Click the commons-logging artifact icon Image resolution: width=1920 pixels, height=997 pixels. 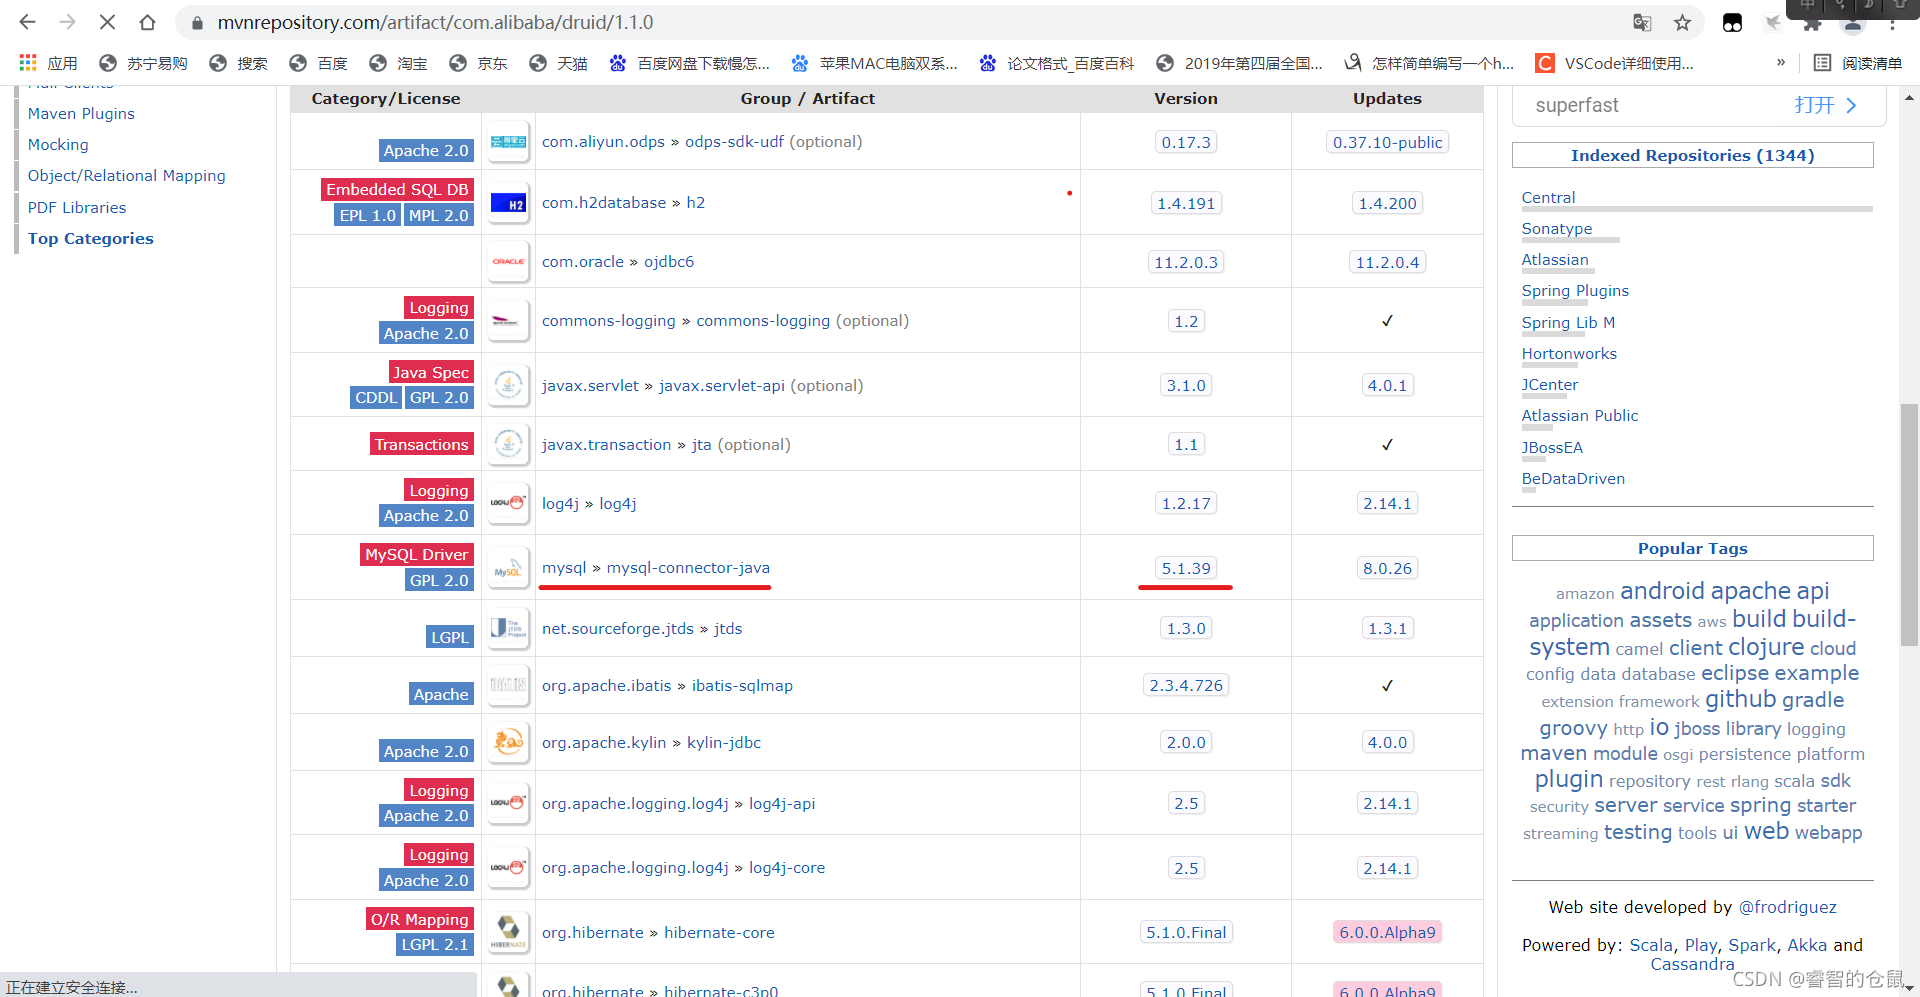[x=509, y=321]
